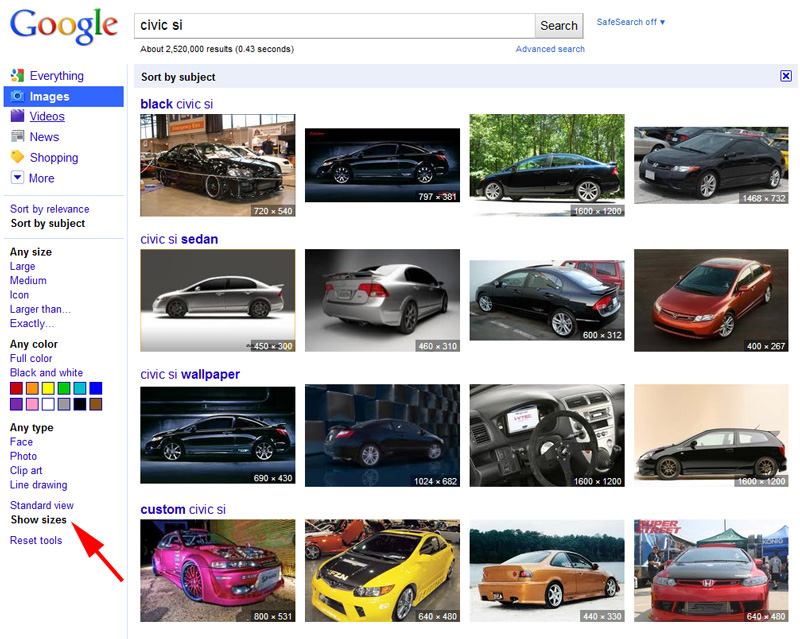This screenshot has height=639, width=800.
Task: Select the Any type filter
Action: coord(32,427)
